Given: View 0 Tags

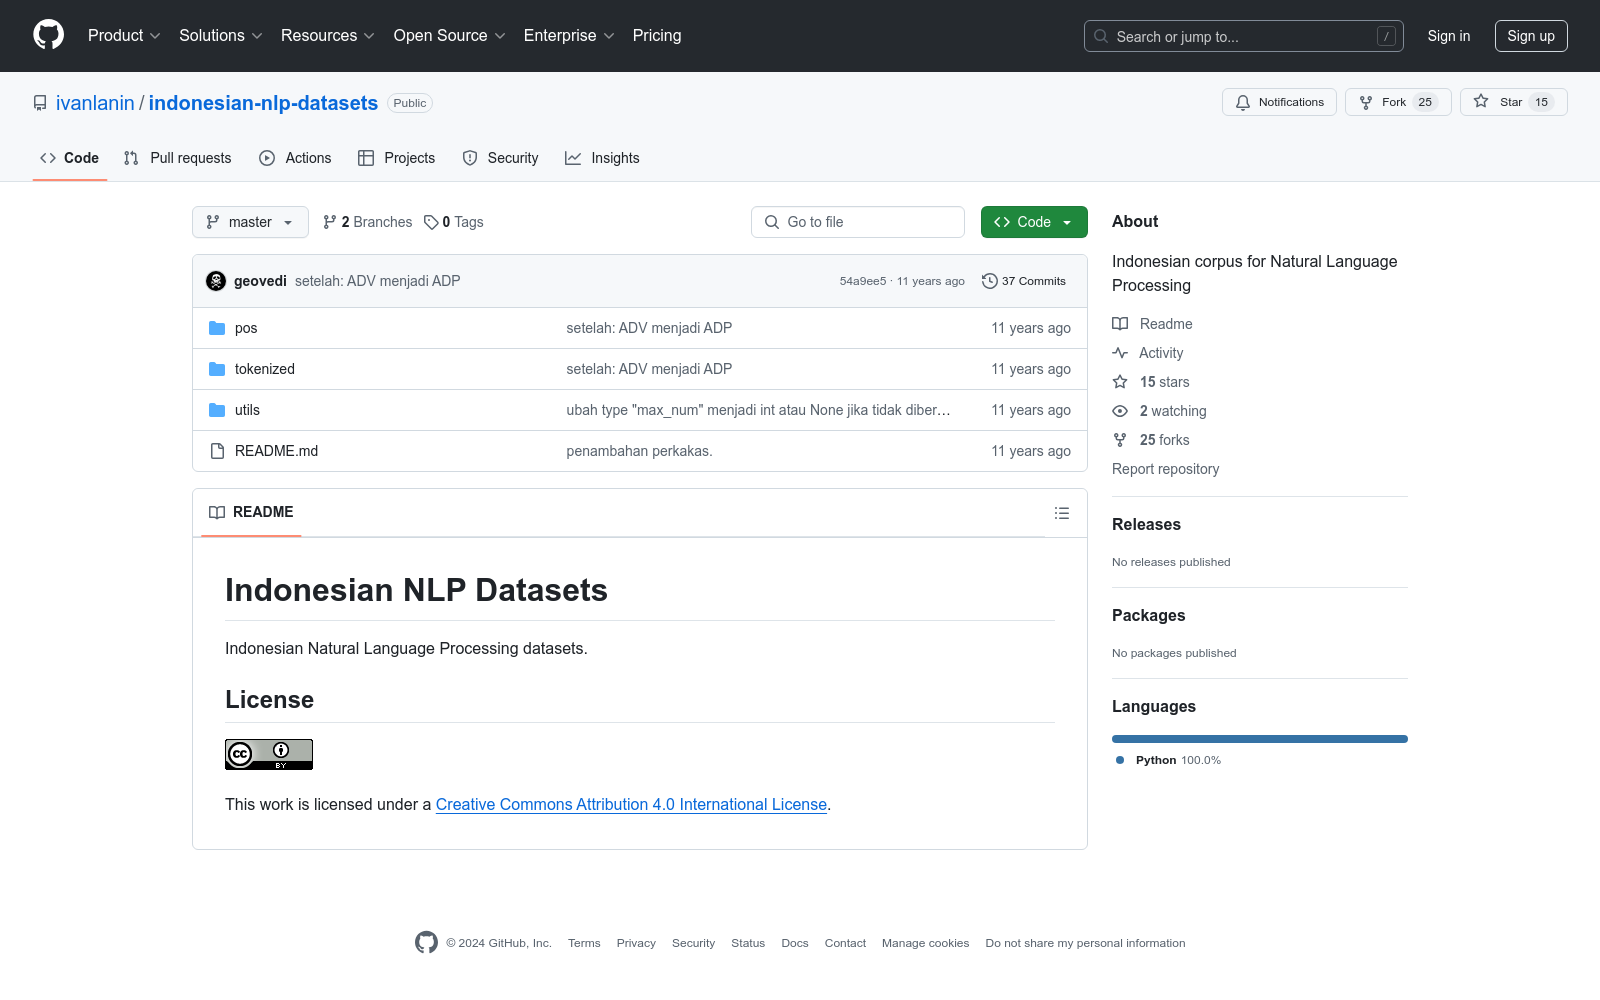Looking at the screenshot, I should click(x=454, y=222).
